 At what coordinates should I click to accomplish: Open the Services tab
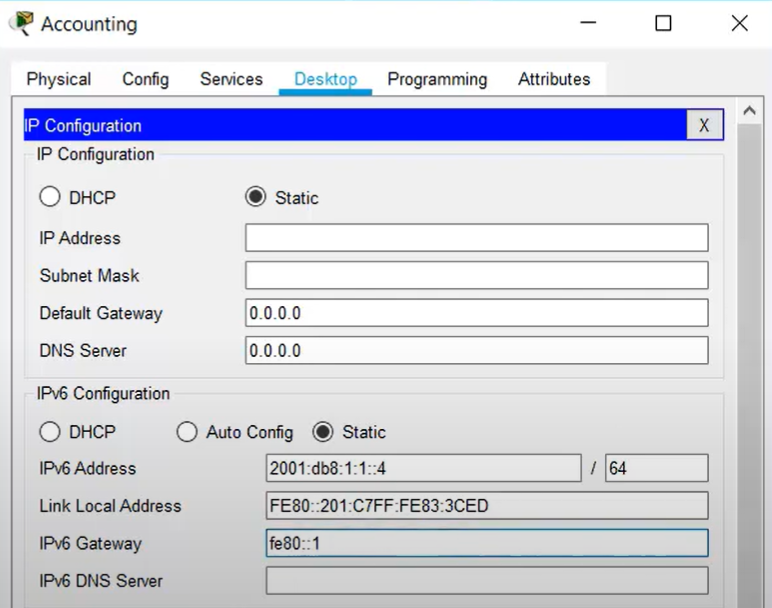pos(231,79)
